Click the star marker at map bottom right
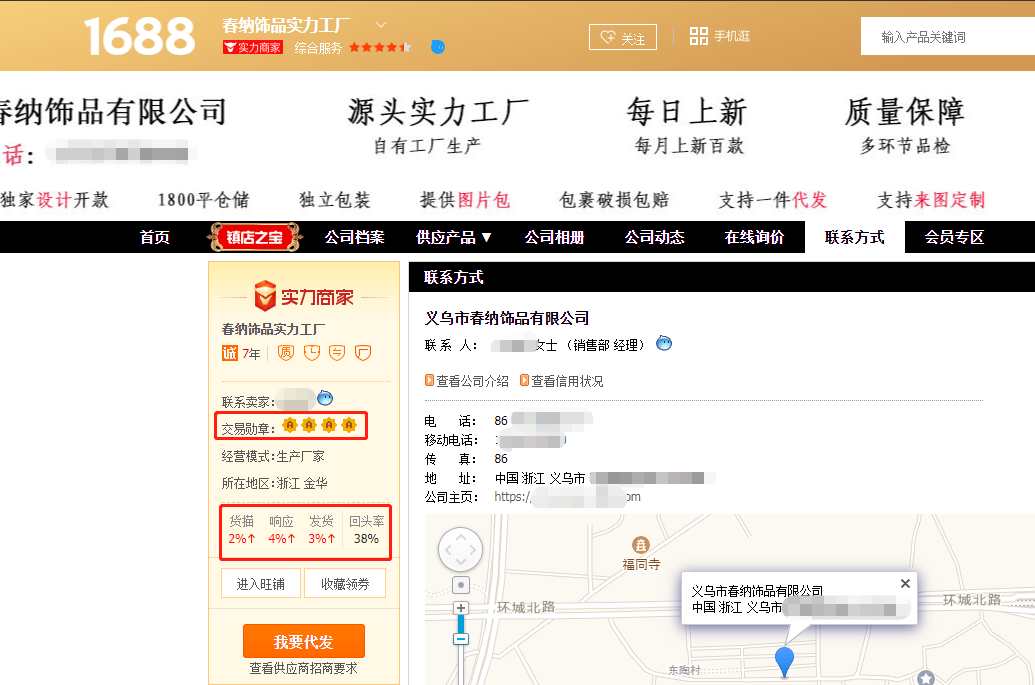Screen dimensions: 1035x685 [926, 678]
